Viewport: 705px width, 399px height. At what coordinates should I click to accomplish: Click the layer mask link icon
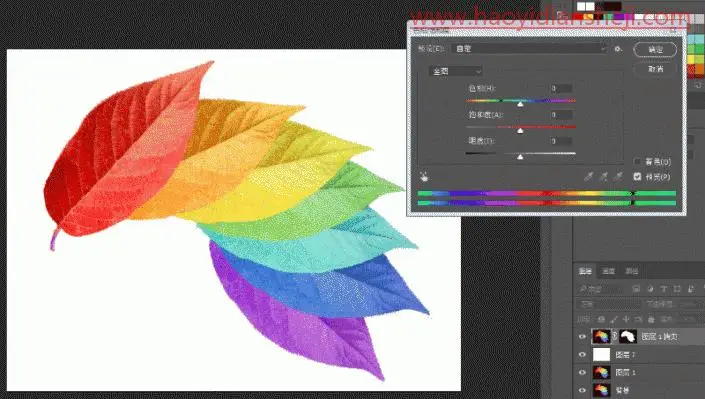point(615,336)
